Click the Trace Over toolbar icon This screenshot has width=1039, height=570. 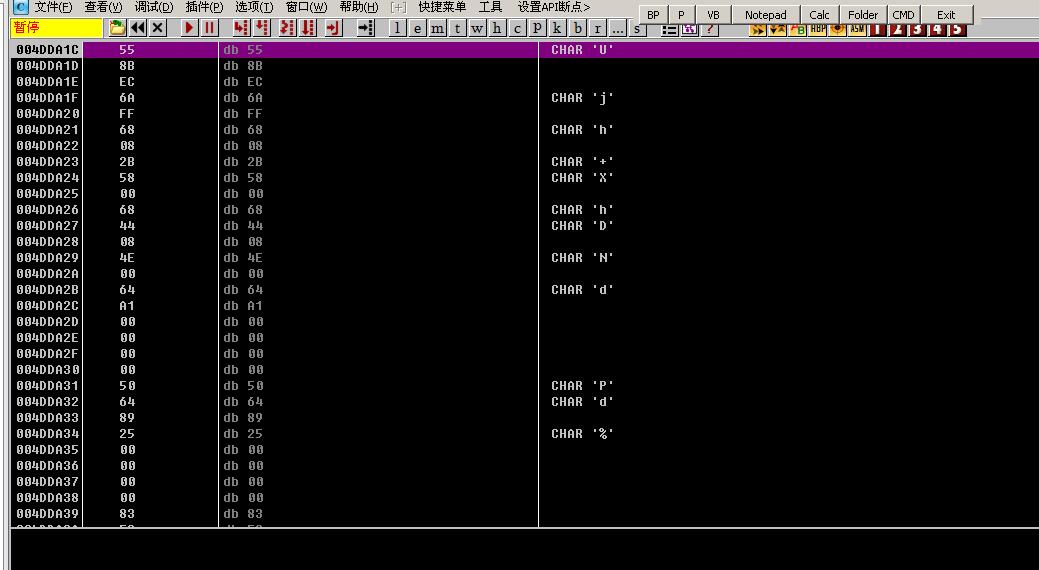pyautogui.click(x=307, y=28)
